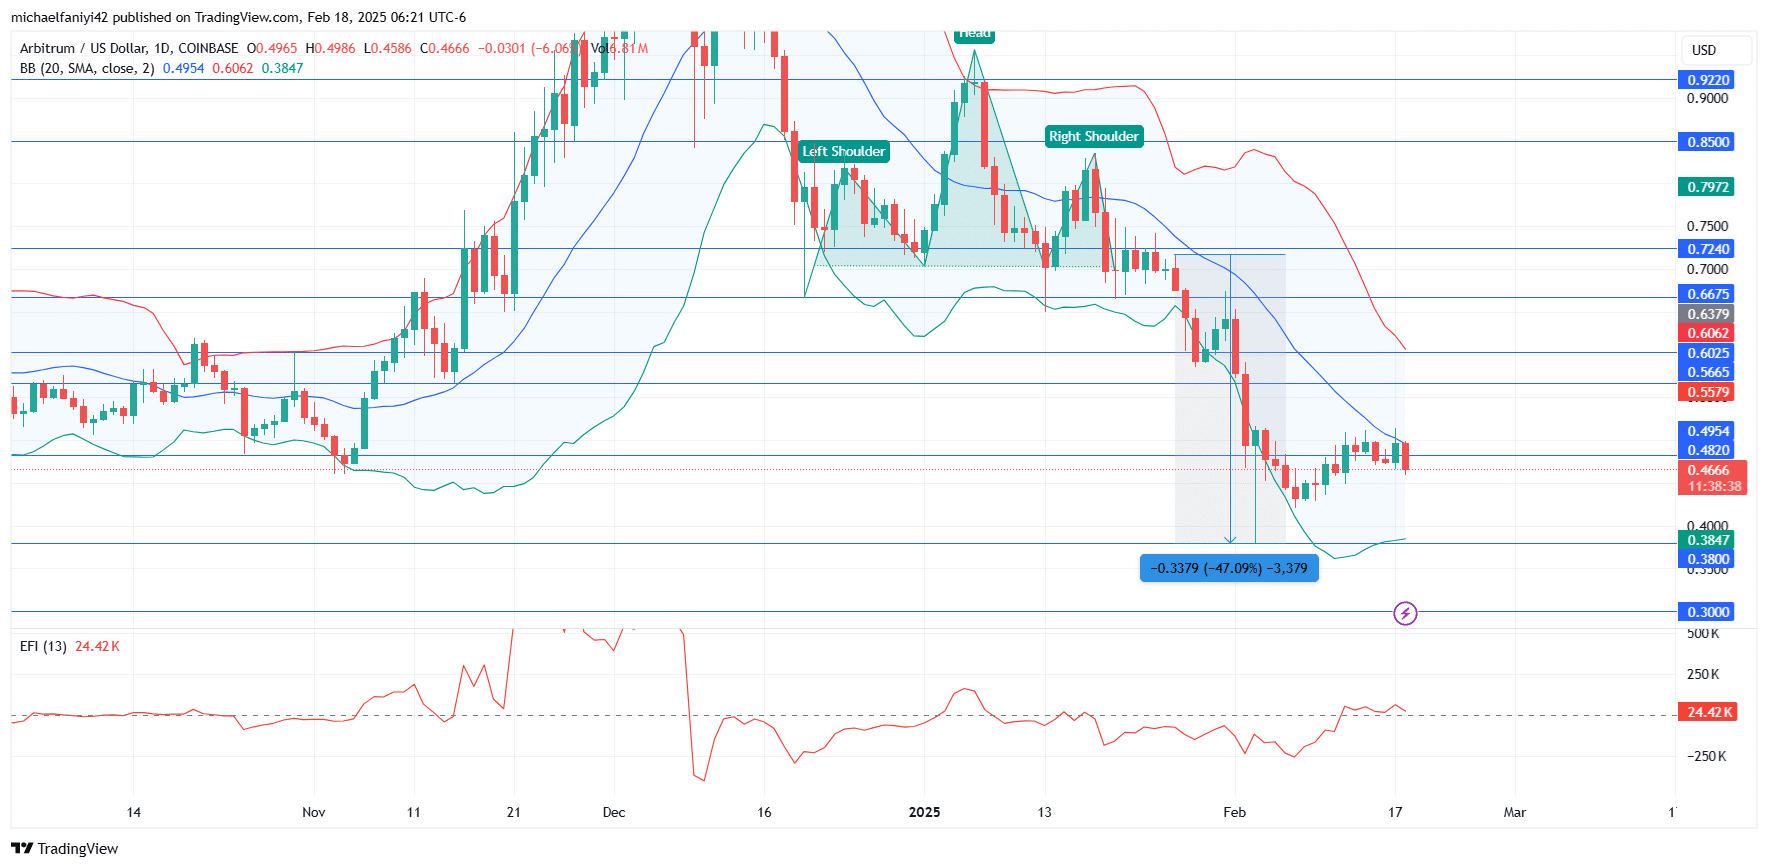This screenshot has width=1768, height=868.
Task: Click the L0.4586 low value in legend
Action: click(387, 48)
